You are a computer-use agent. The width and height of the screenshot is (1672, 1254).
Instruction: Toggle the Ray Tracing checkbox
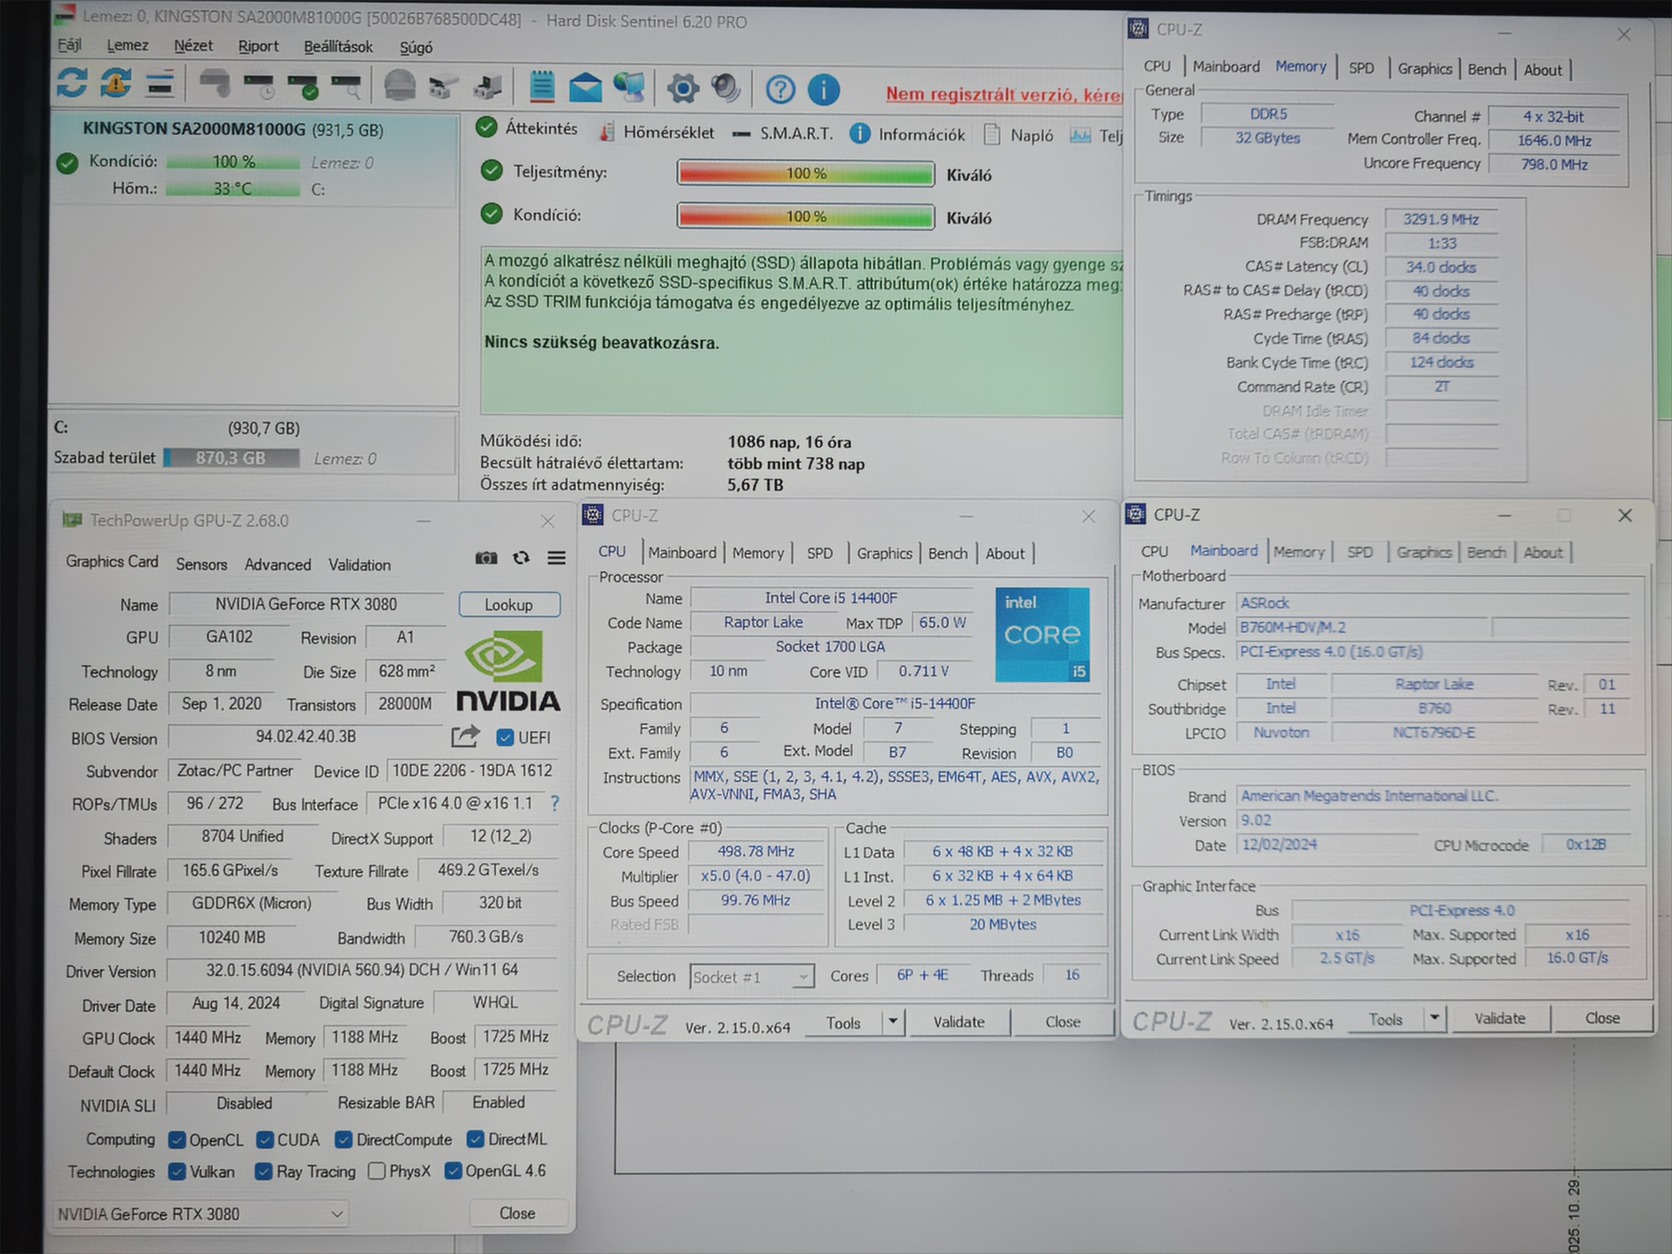tap(263, 1171)
